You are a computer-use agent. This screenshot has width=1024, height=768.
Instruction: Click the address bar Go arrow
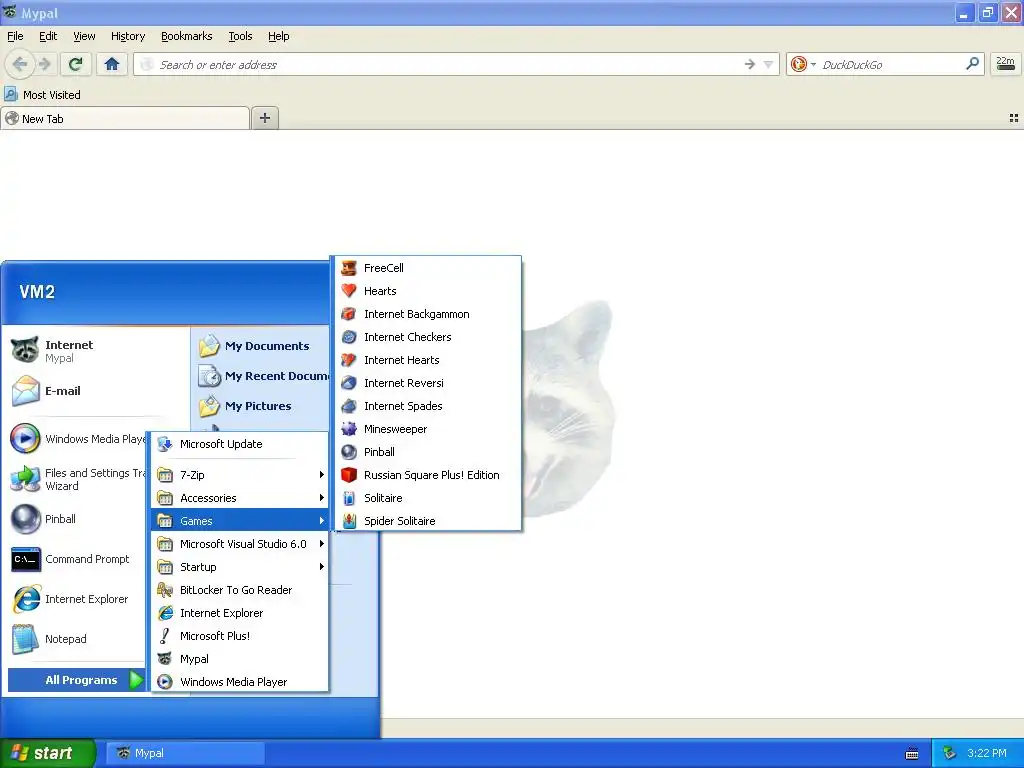[x=750, y=64]
